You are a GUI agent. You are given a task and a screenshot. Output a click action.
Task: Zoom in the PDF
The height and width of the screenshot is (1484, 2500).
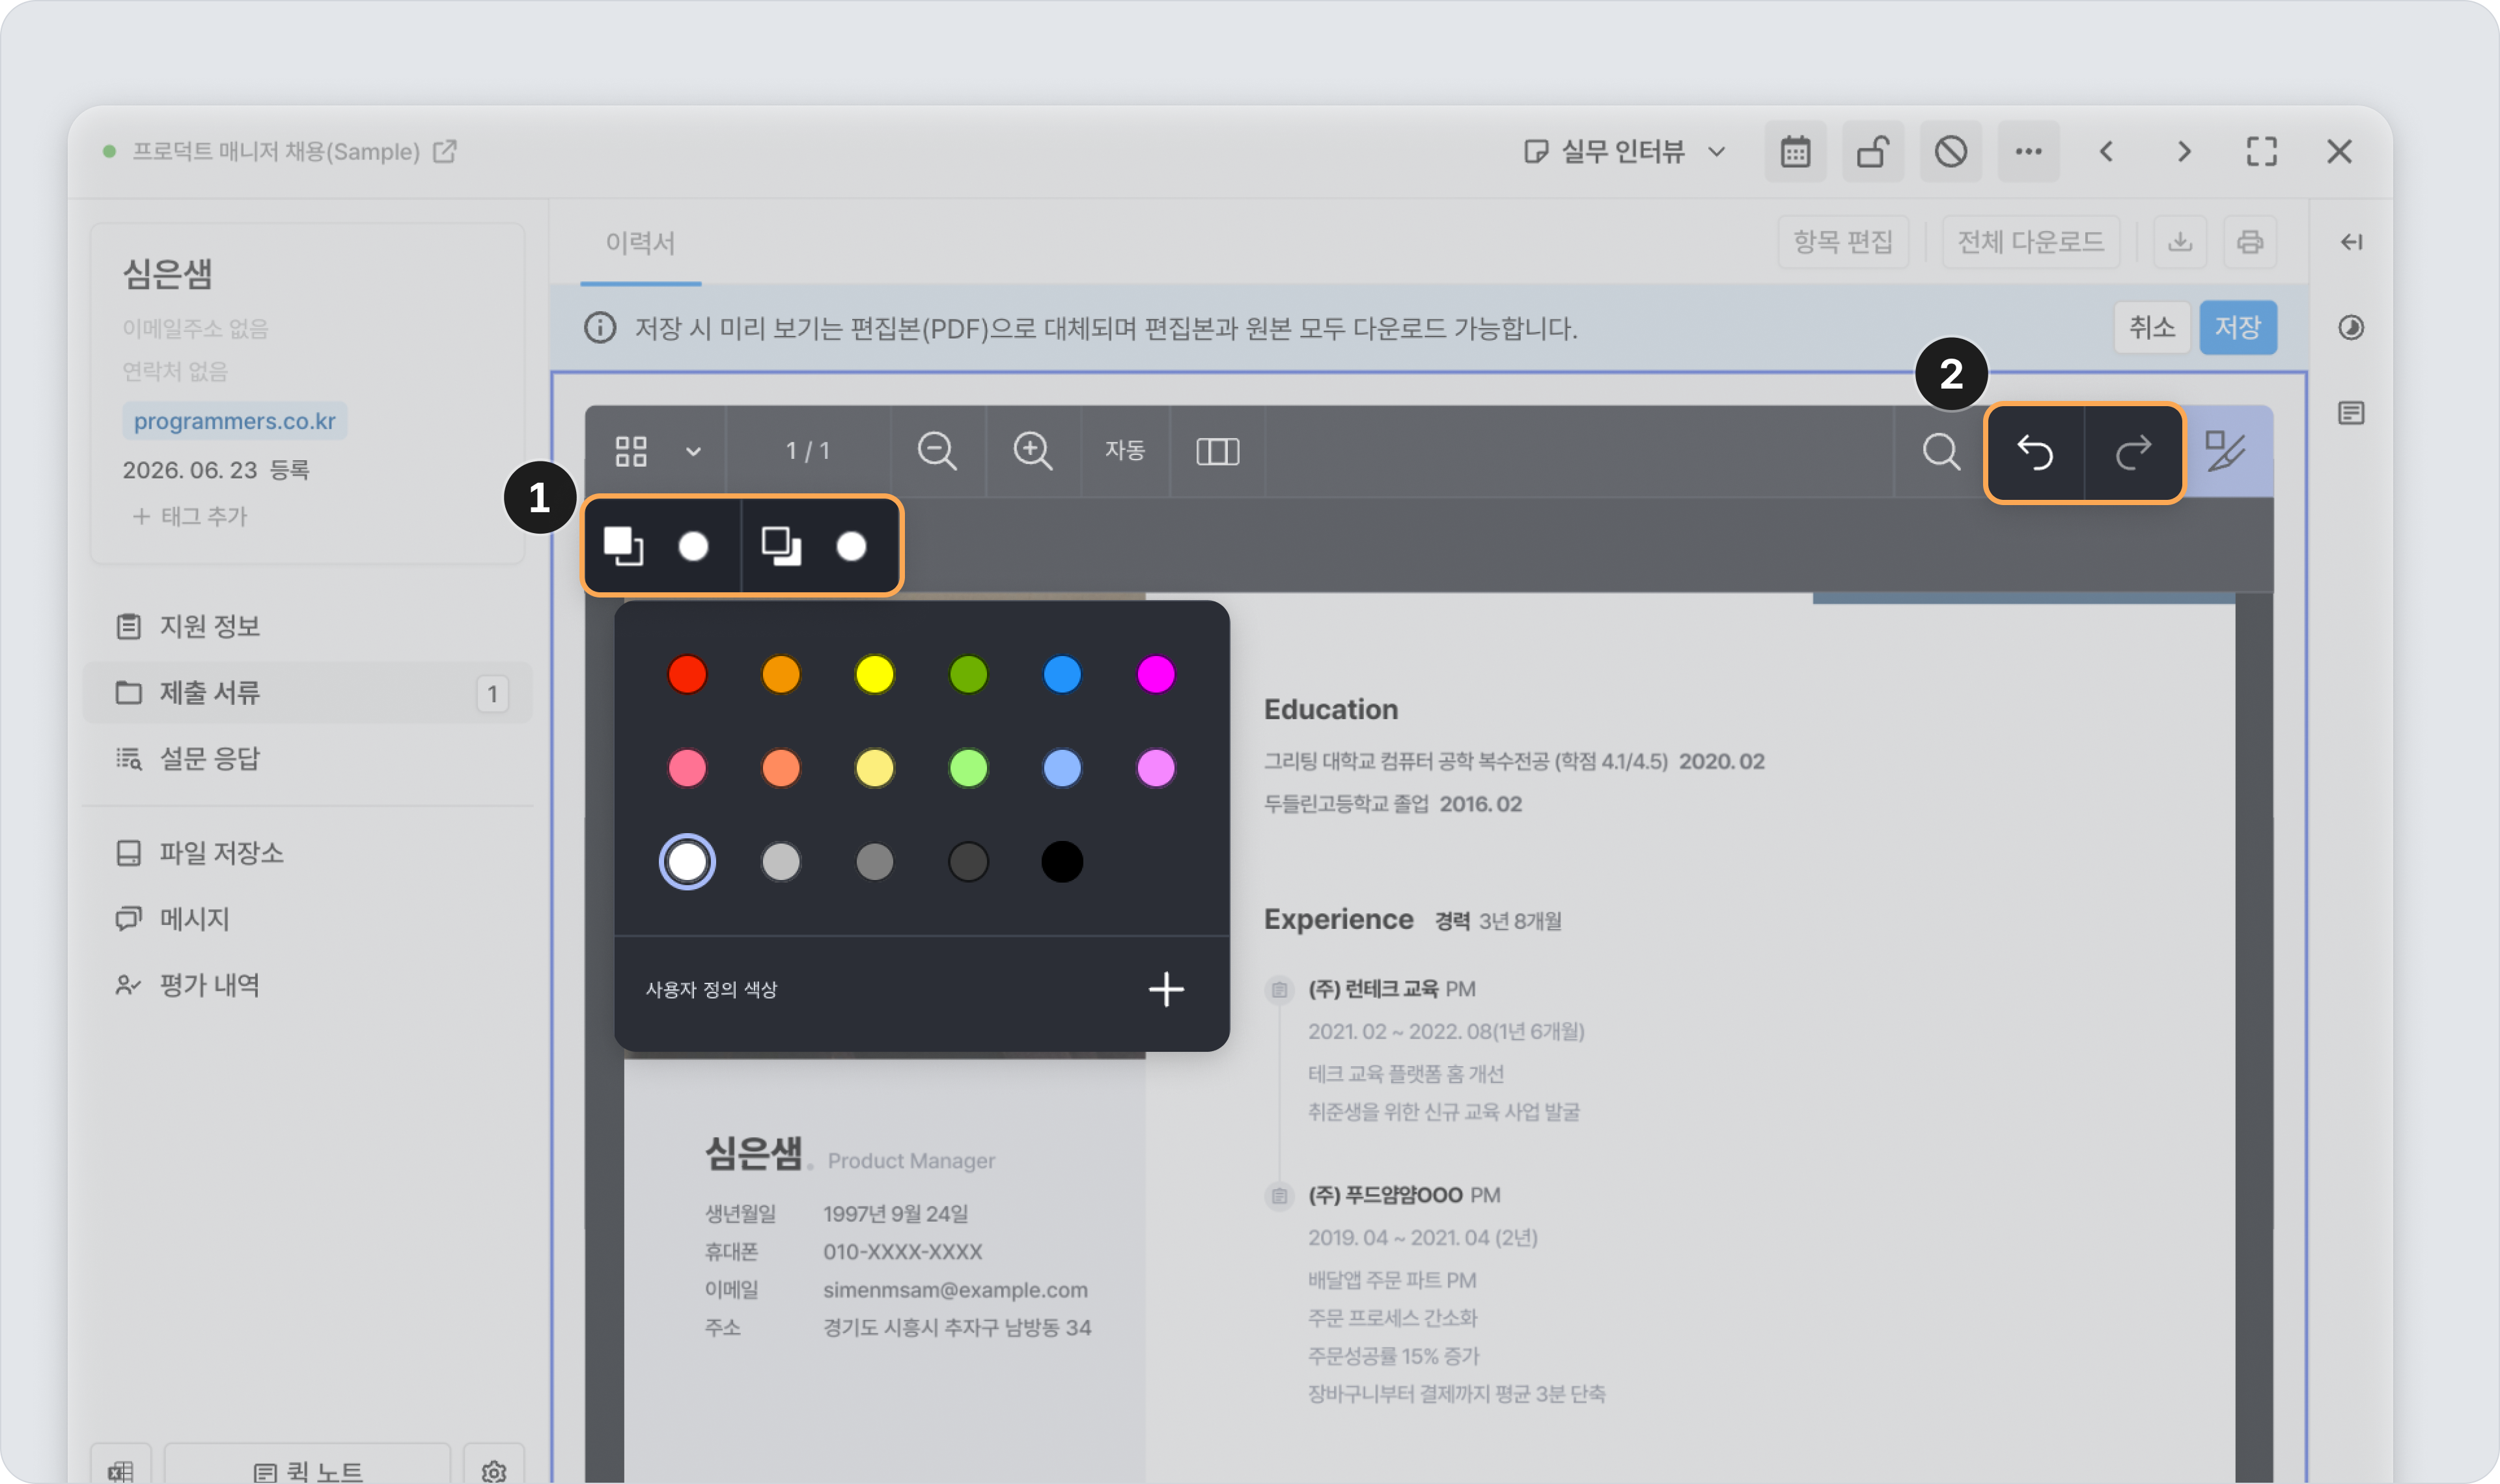[x=1032, y=451]
